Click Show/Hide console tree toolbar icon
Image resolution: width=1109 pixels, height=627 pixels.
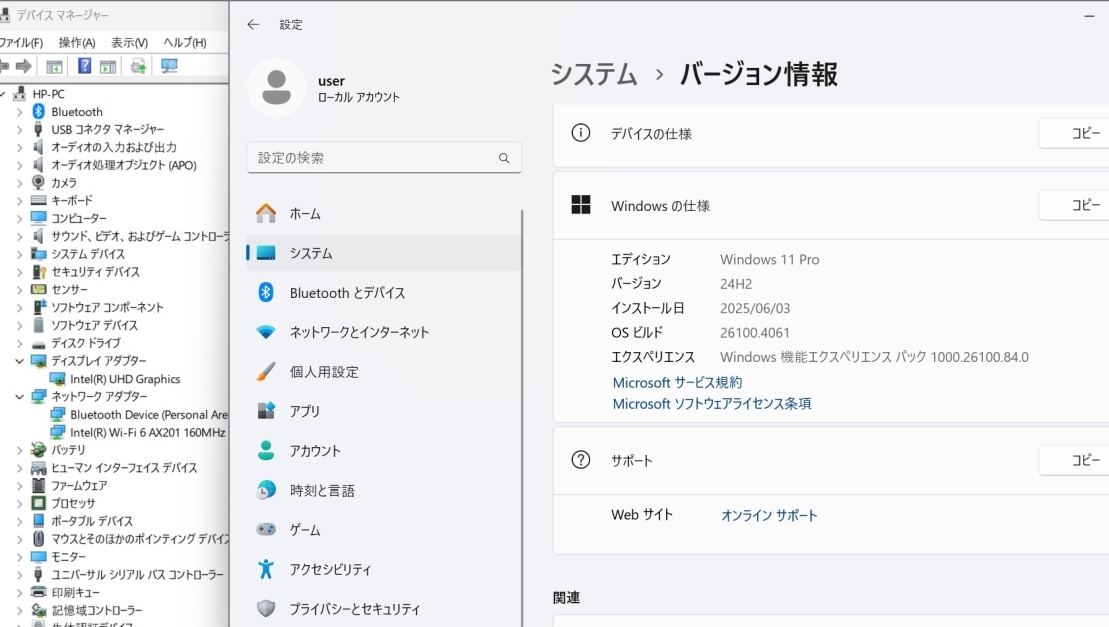pos(54,66)
